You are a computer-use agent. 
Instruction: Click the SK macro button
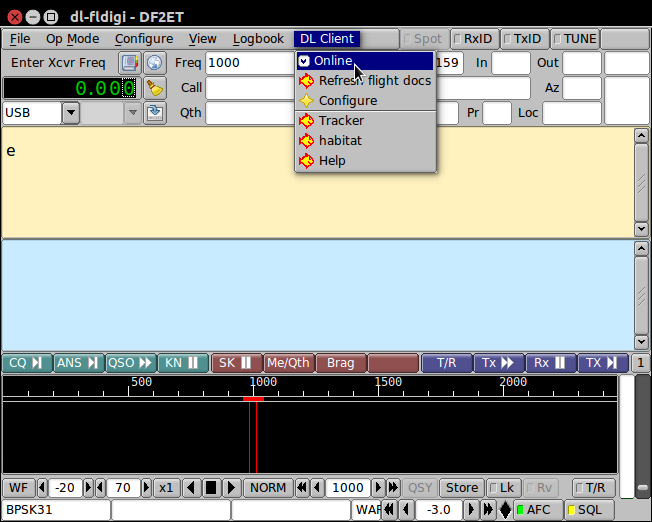coord(237,363)
